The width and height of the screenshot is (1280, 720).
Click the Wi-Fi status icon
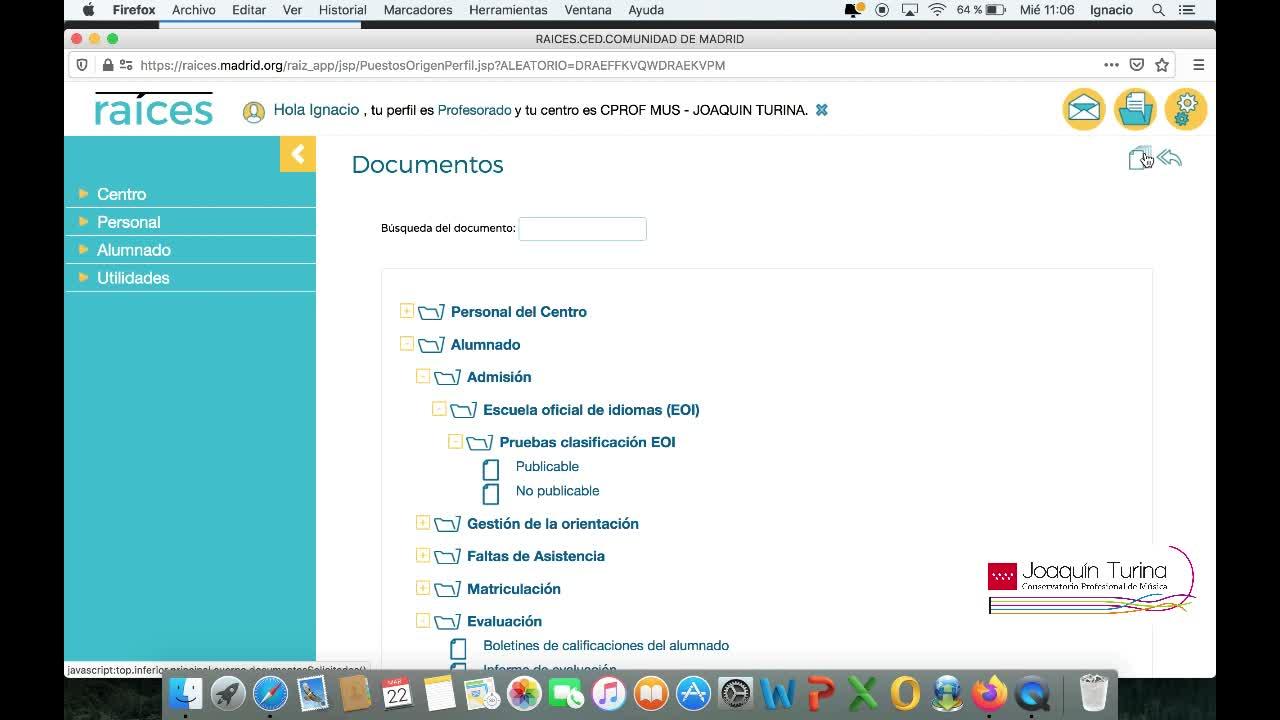pyautogui.click(x=937, y=10)
